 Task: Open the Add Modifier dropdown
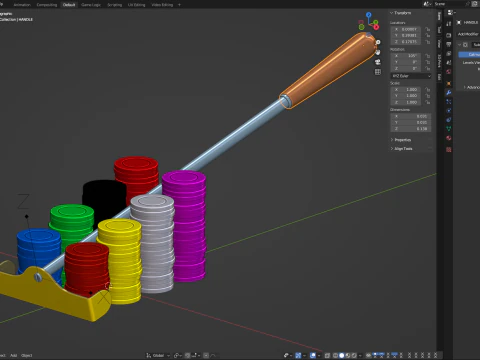pos(469,34)
